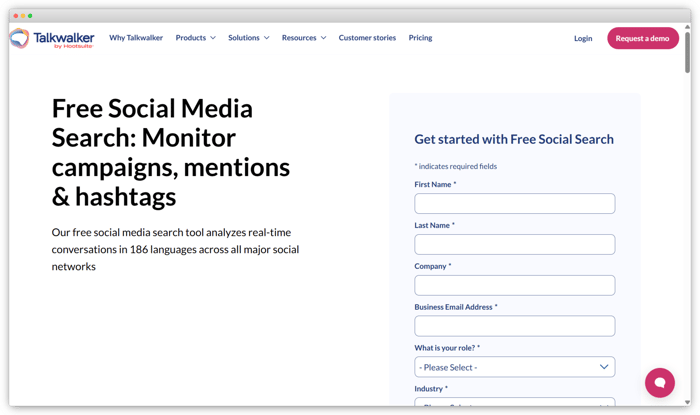The height and width of the screenshot is (415, 700).
Task: Click the Business Email Address field
Action: (x=514, y=326)
